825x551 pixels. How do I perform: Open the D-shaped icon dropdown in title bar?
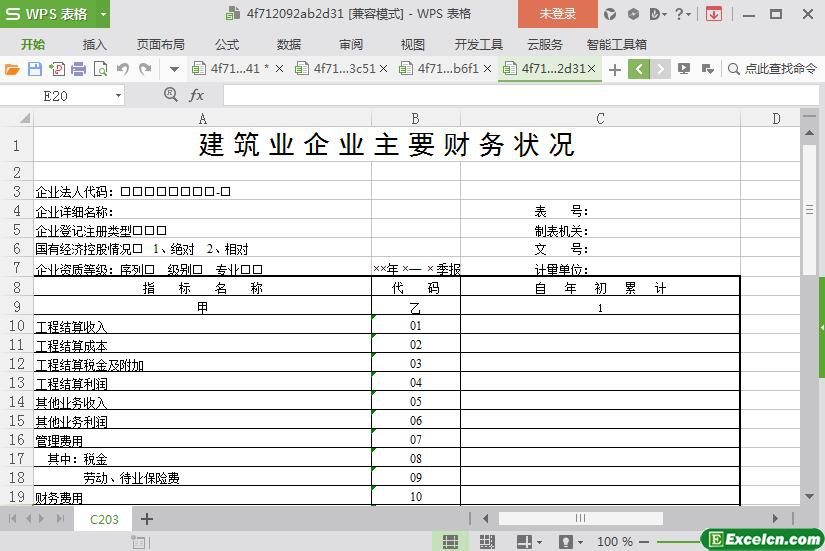(x=658, y=14)
